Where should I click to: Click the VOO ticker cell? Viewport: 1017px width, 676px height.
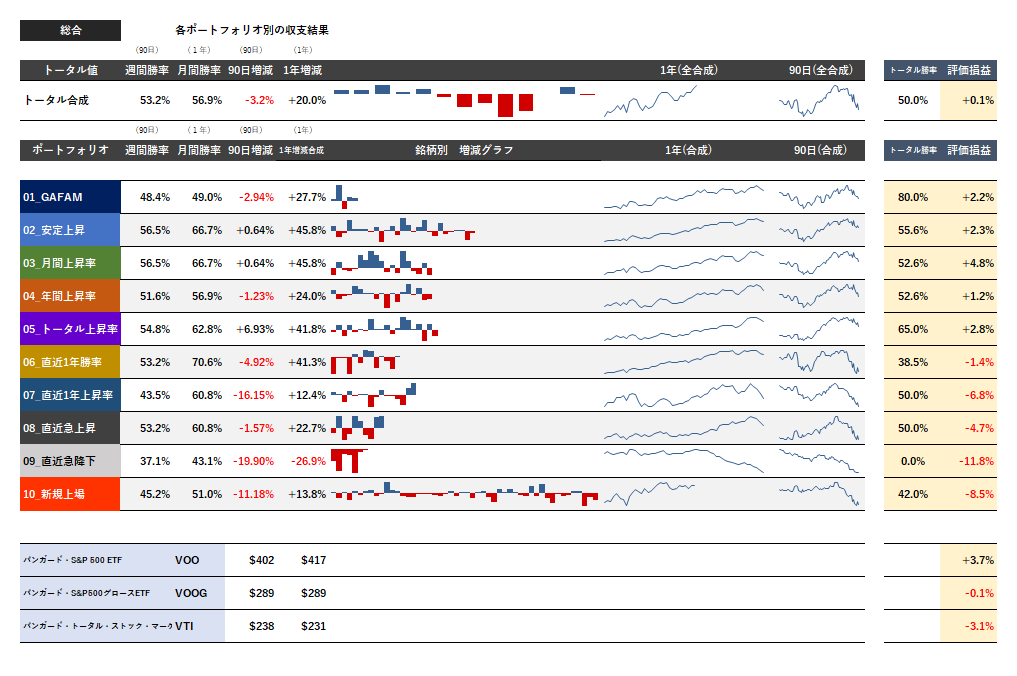pos(187,561)
